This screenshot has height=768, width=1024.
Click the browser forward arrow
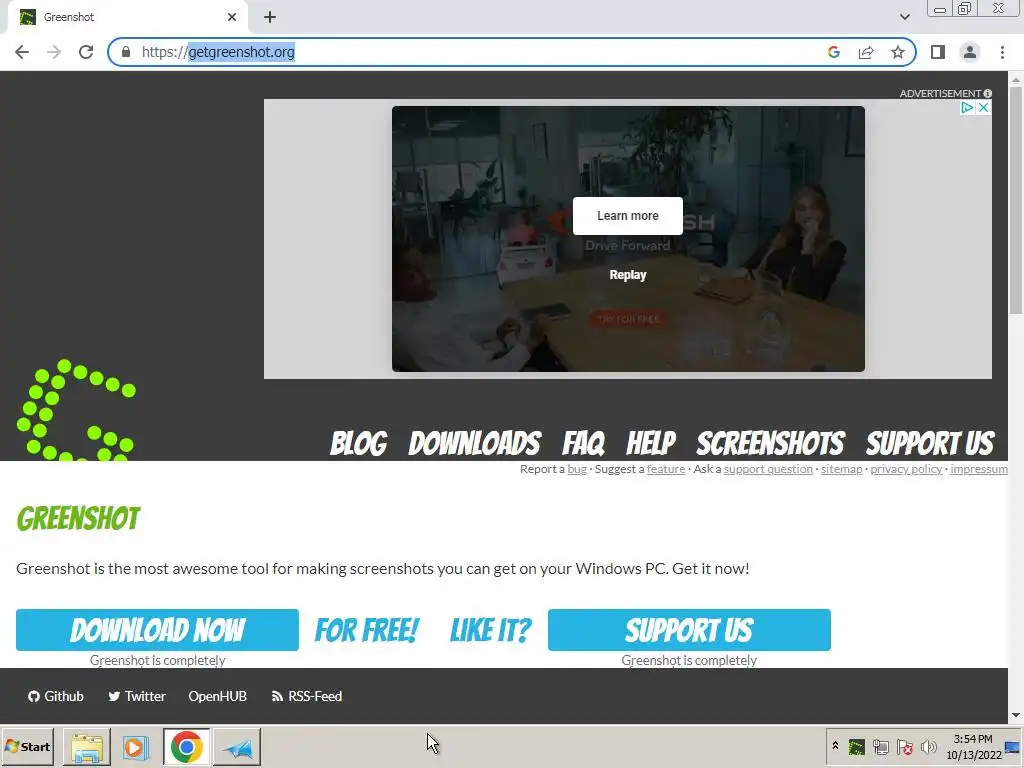tap(54, 52)
